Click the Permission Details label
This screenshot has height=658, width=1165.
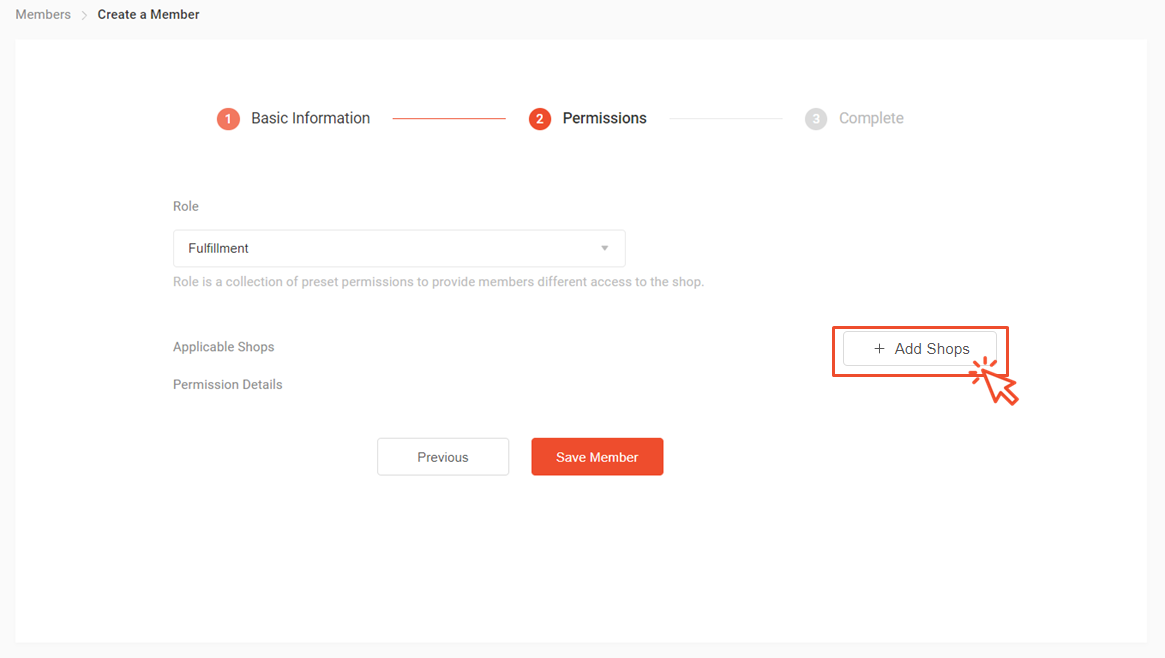[x=227, y=385]
